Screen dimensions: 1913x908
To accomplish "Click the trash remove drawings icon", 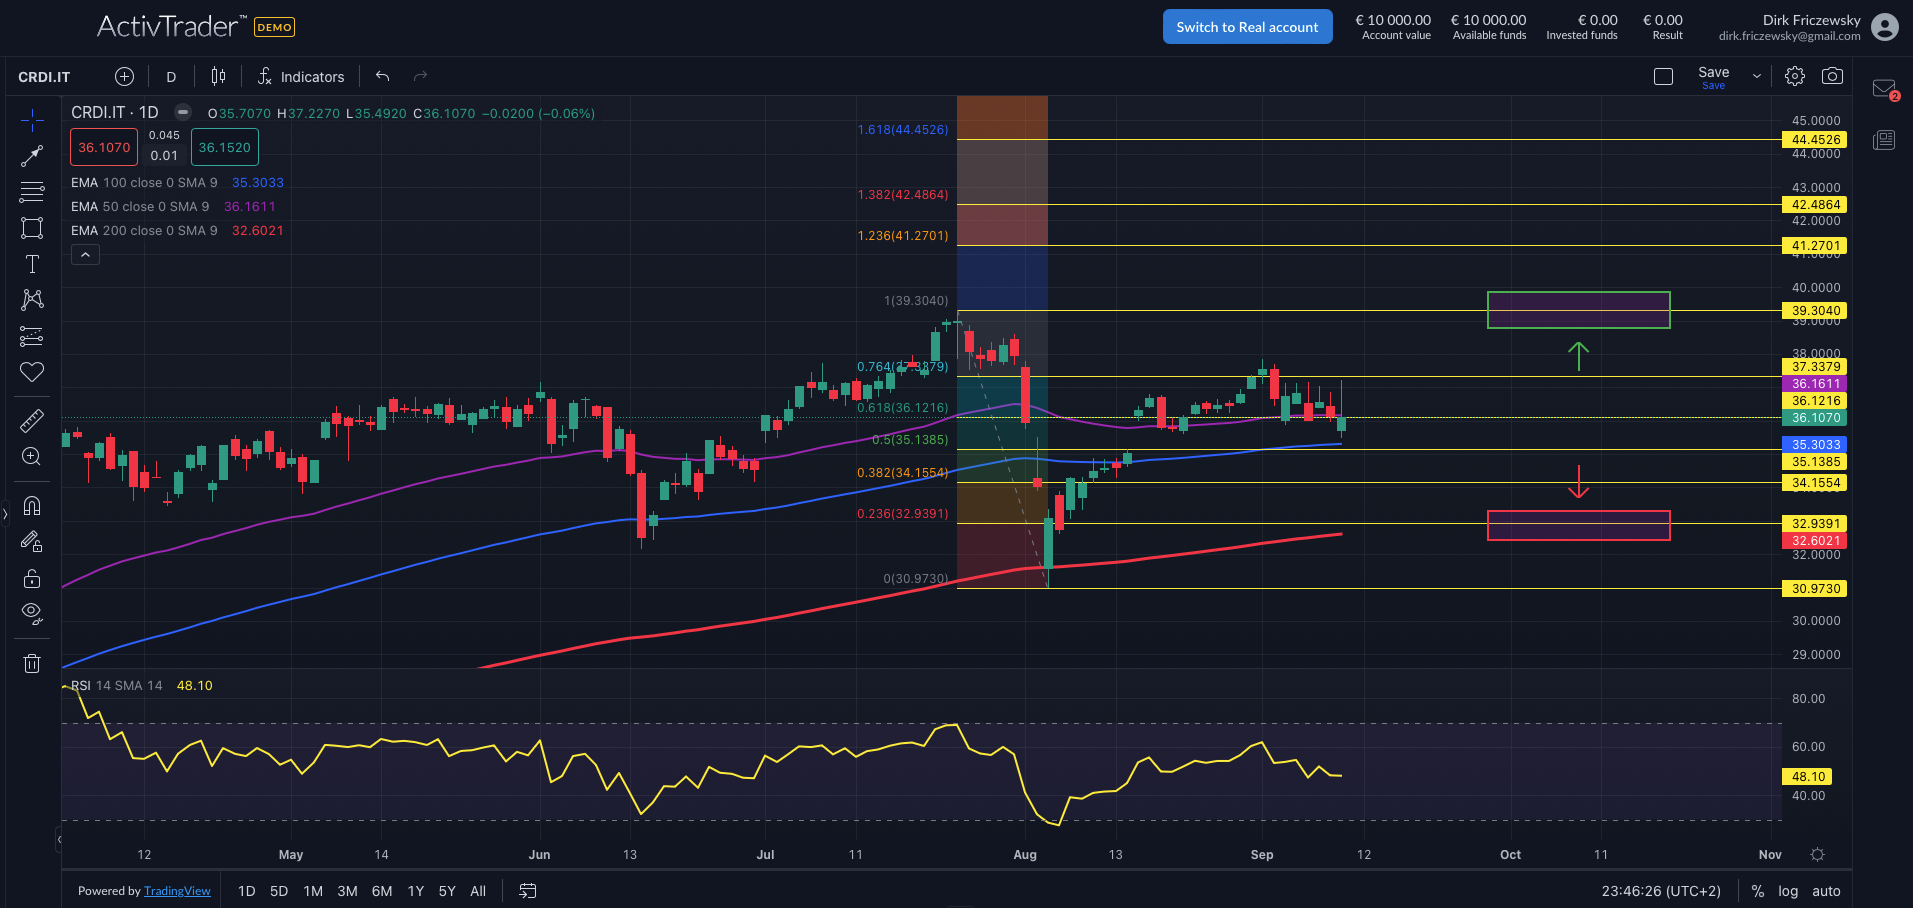I will click(32, 663).
